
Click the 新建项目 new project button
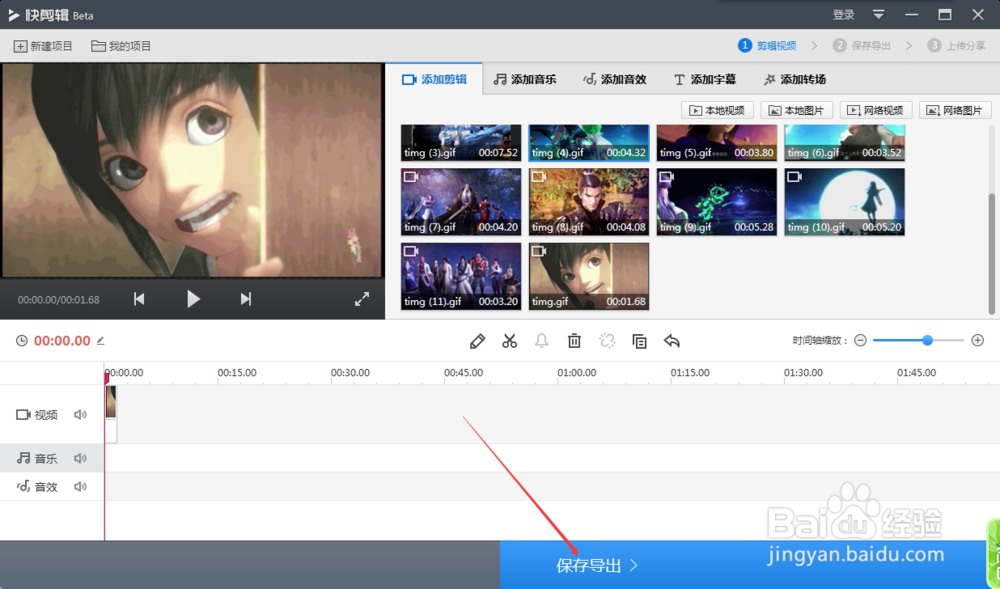[43, 46]
